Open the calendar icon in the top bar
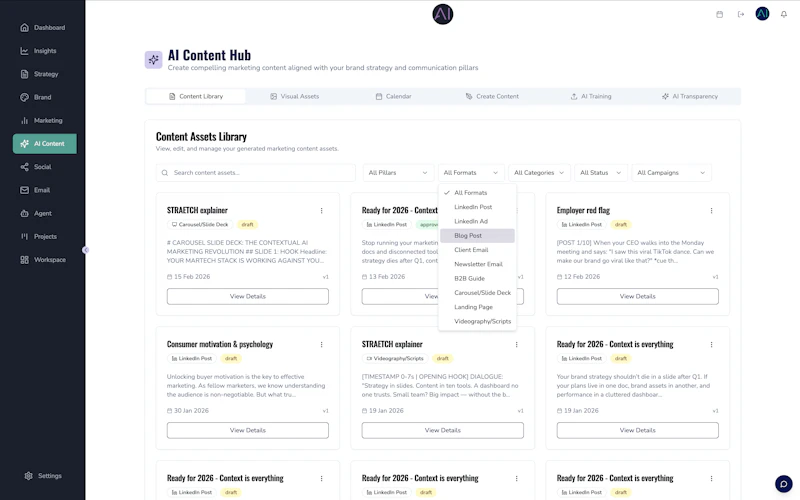Image resolution: width=800 pixels, height=500 pixels. tap(719, 14)
